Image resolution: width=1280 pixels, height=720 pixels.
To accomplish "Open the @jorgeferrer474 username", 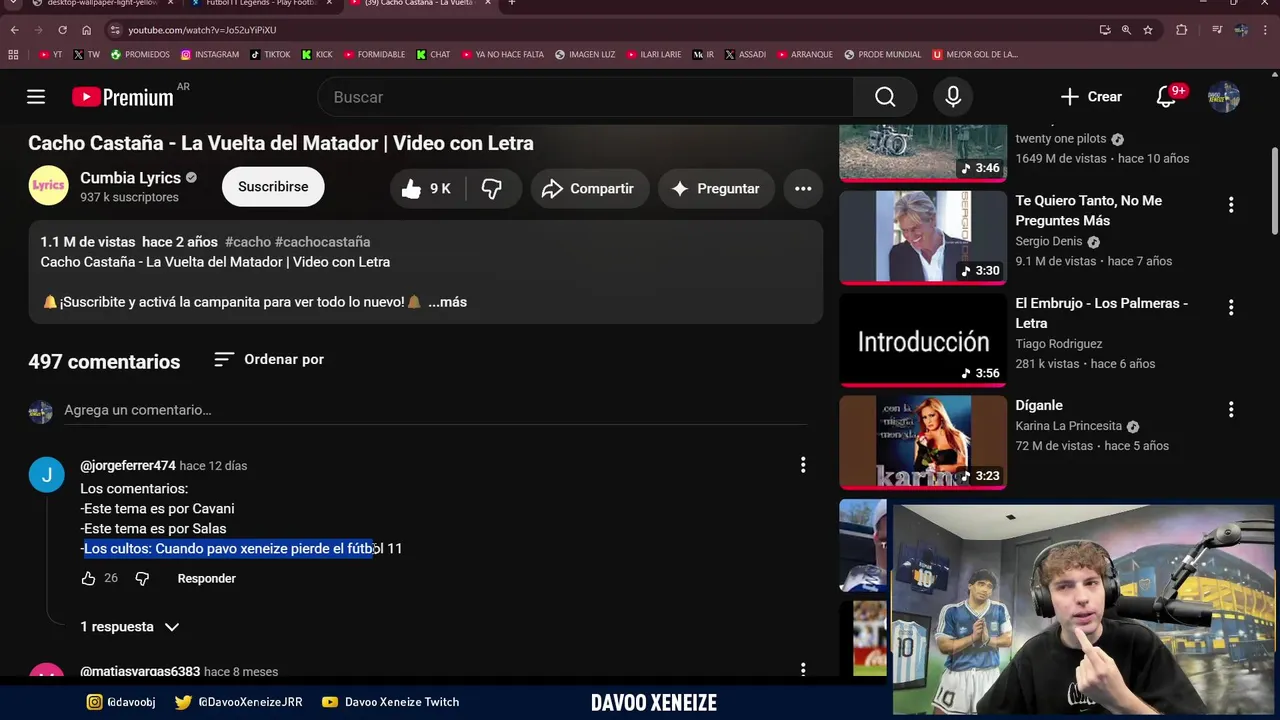I will coord(128,466).
